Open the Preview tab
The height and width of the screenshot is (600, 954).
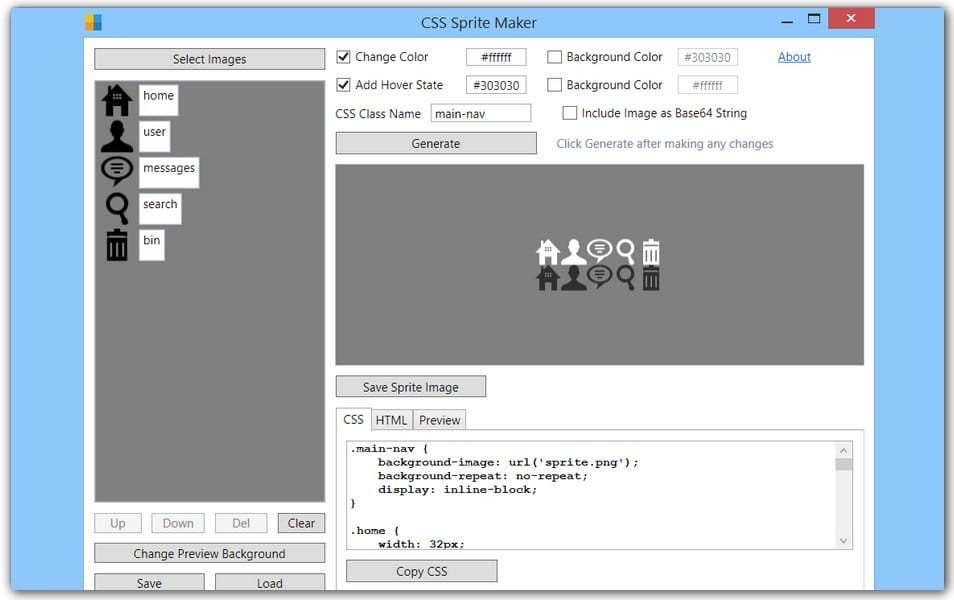tap(439, 419)
